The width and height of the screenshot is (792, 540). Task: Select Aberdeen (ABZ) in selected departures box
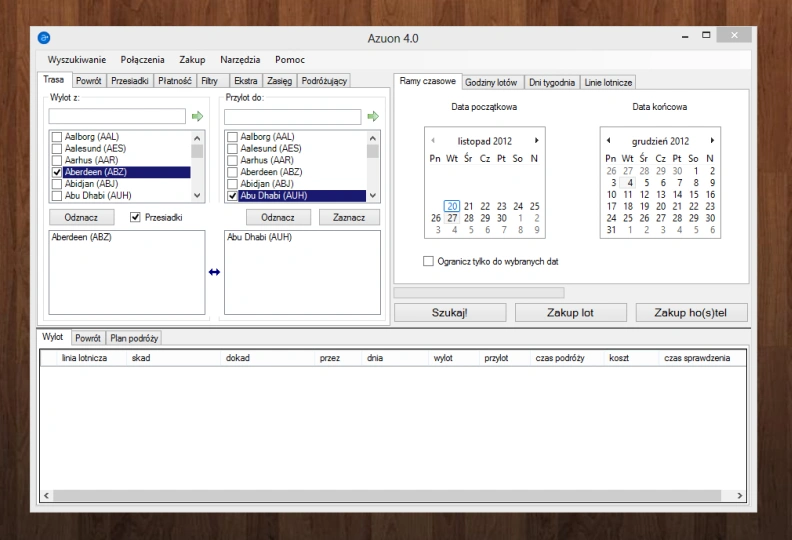tap(81, 237)
